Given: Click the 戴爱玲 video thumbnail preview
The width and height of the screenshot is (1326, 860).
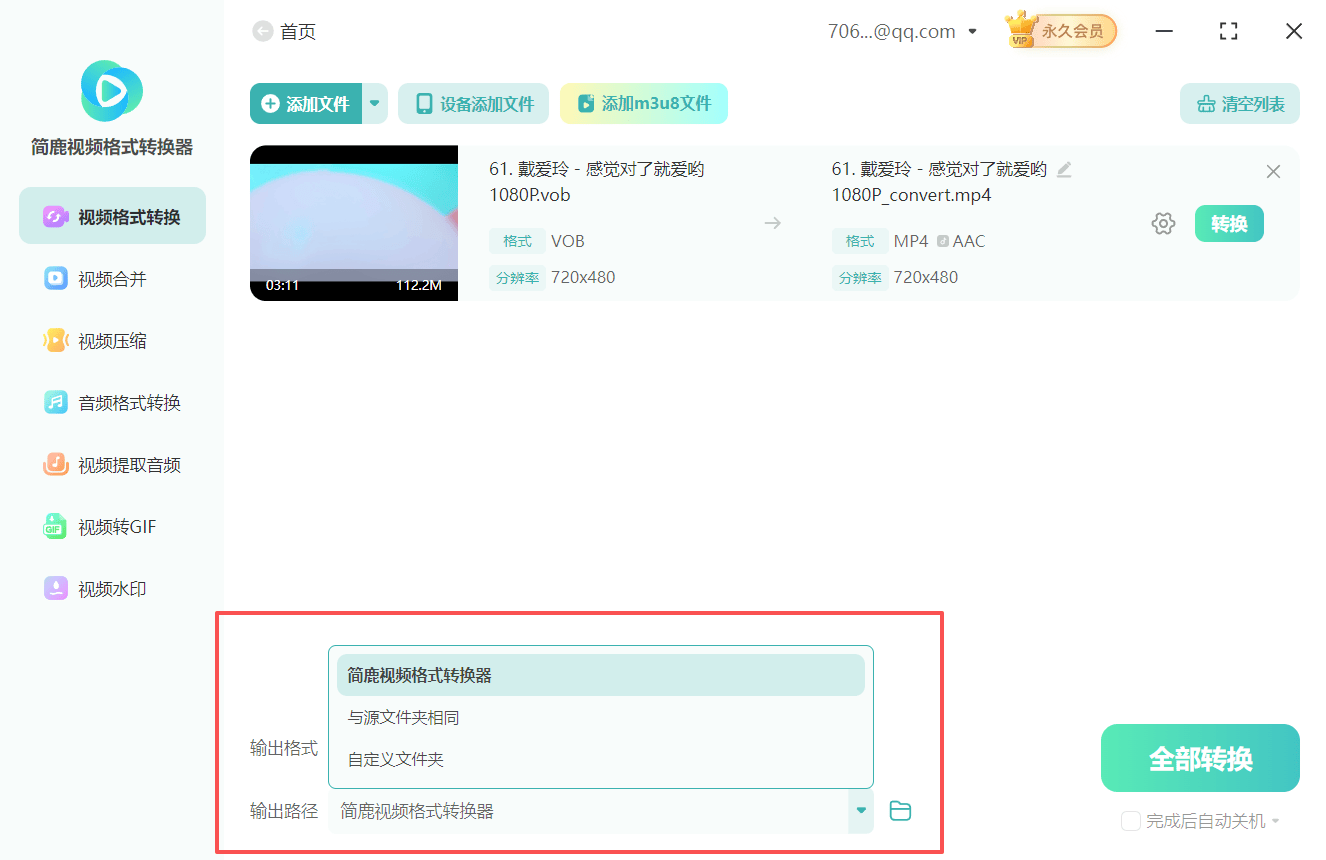Looking at the screenshot, I should point(353,223).
